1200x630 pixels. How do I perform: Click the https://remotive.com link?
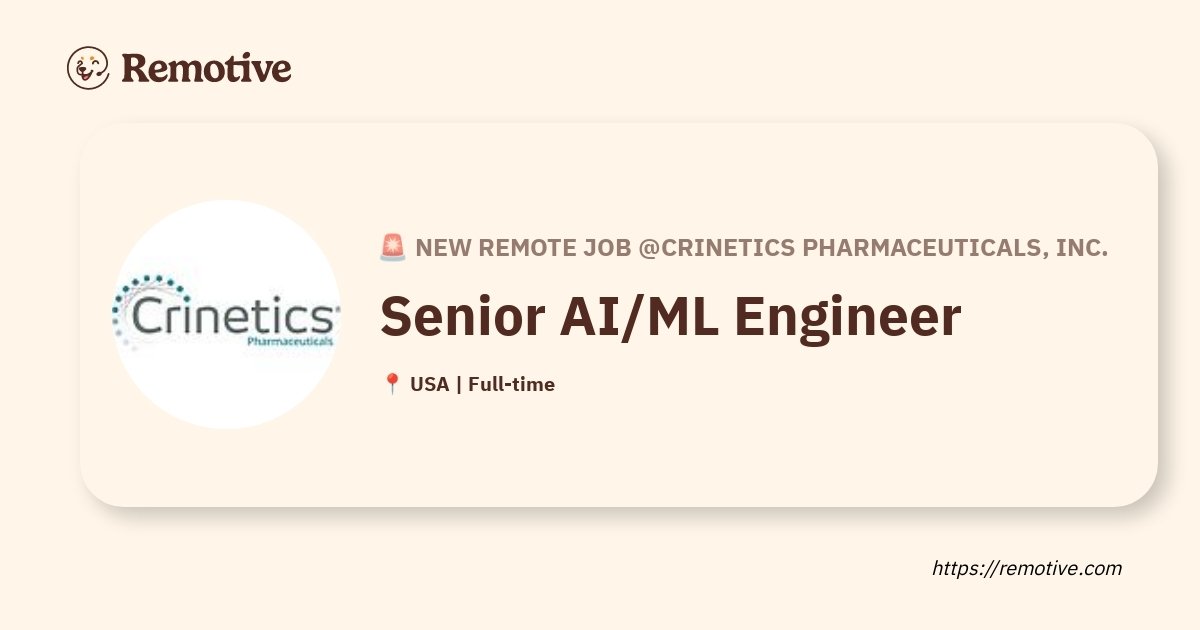[x=1026, y=568]
